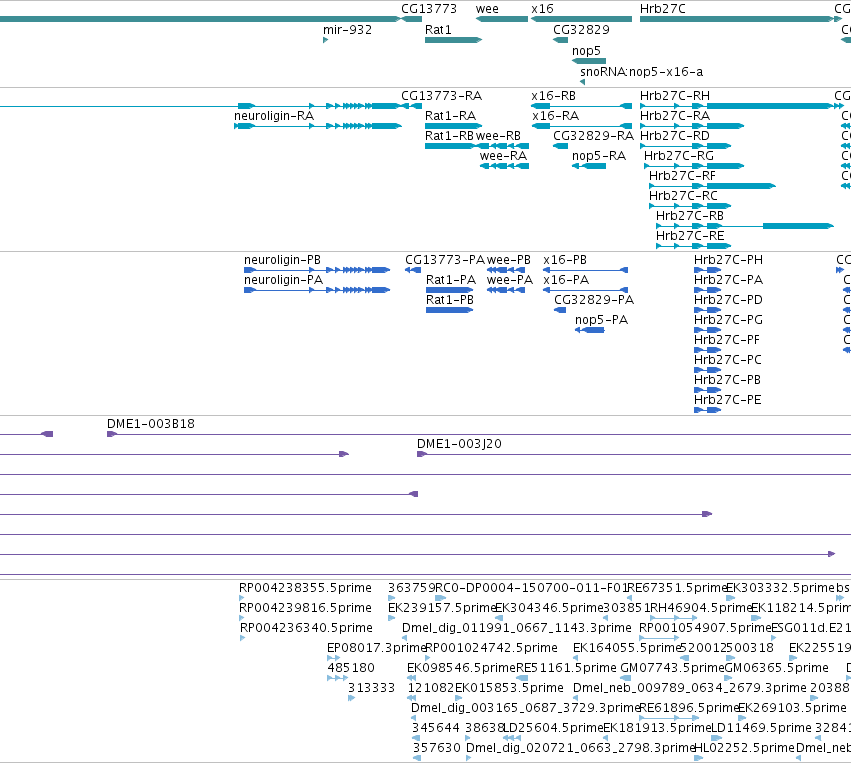Screen dimensions: 851x763
Task: Select the CG32829-PA protein label
Action: (x=594, y=300)
